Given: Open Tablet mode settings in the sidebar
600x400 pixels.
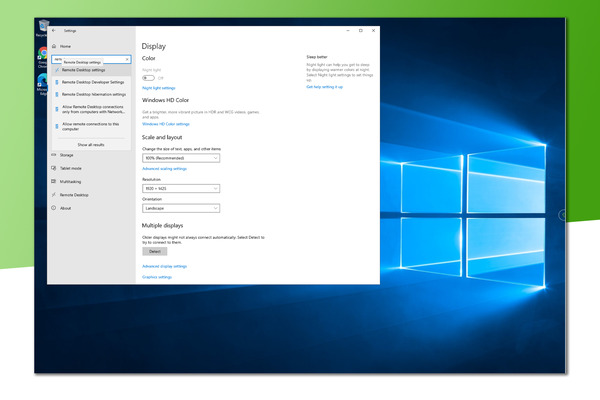Looking at the screenshot, I should click(x=71, y=168).
